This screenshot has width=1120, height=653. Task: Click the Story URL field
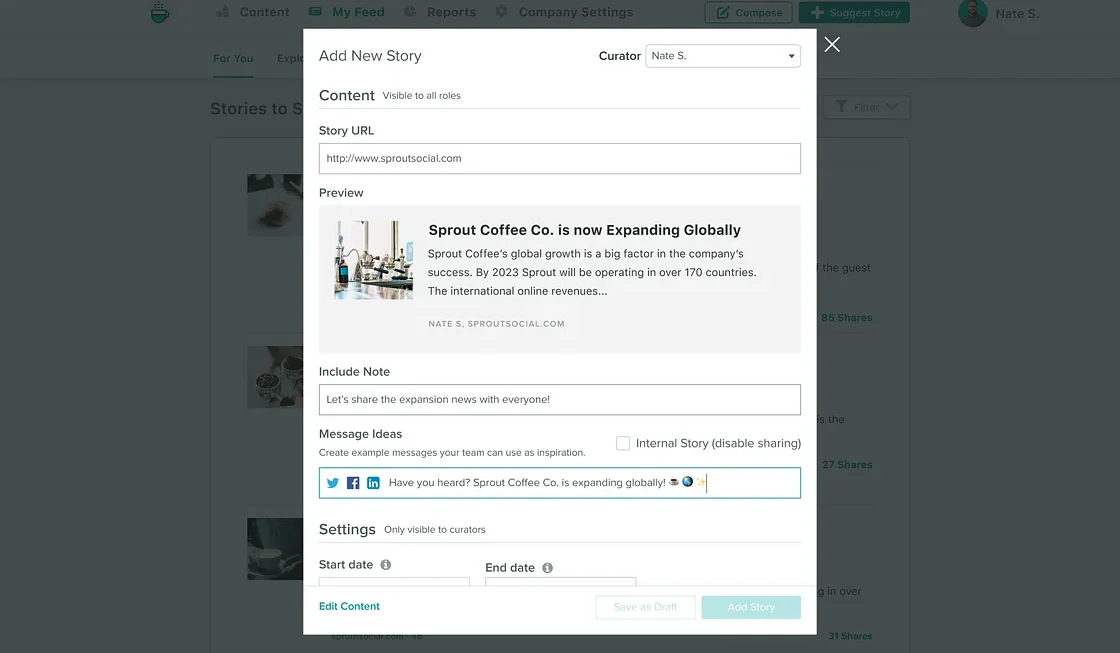(x=559, y=159)
